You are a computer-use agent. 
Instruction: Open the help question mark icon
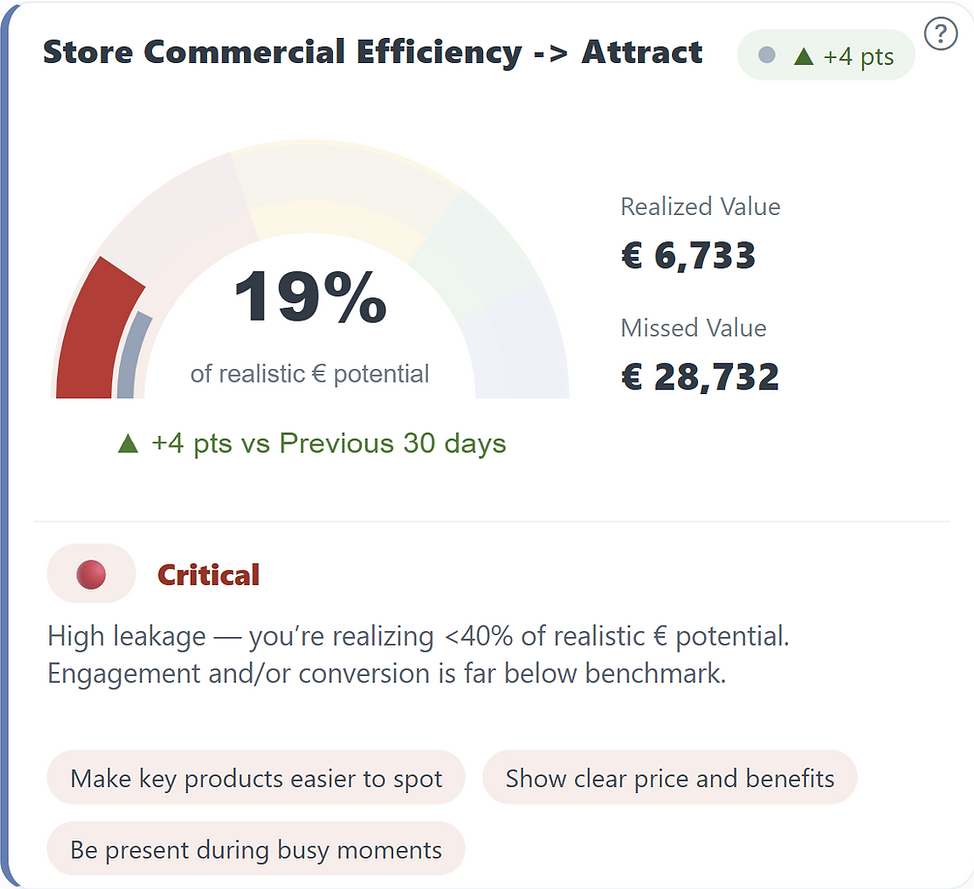(941, 34)
